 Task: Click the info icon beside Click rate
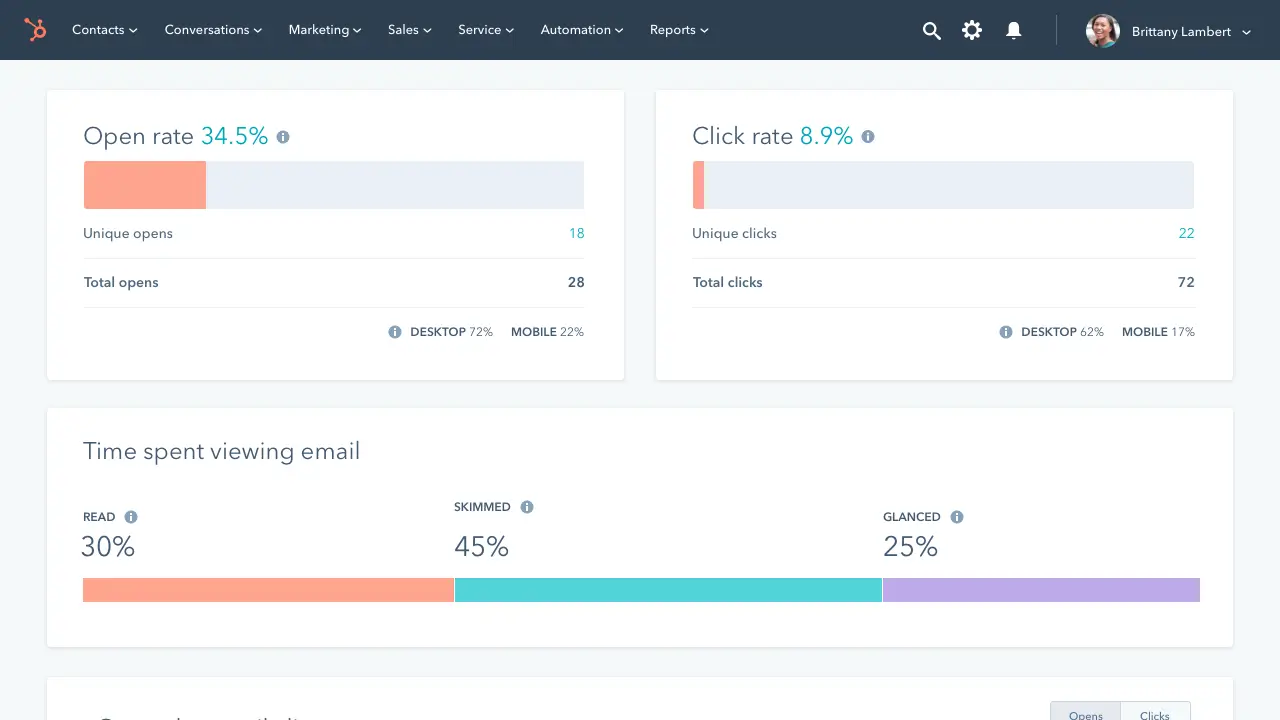[867, 136]
